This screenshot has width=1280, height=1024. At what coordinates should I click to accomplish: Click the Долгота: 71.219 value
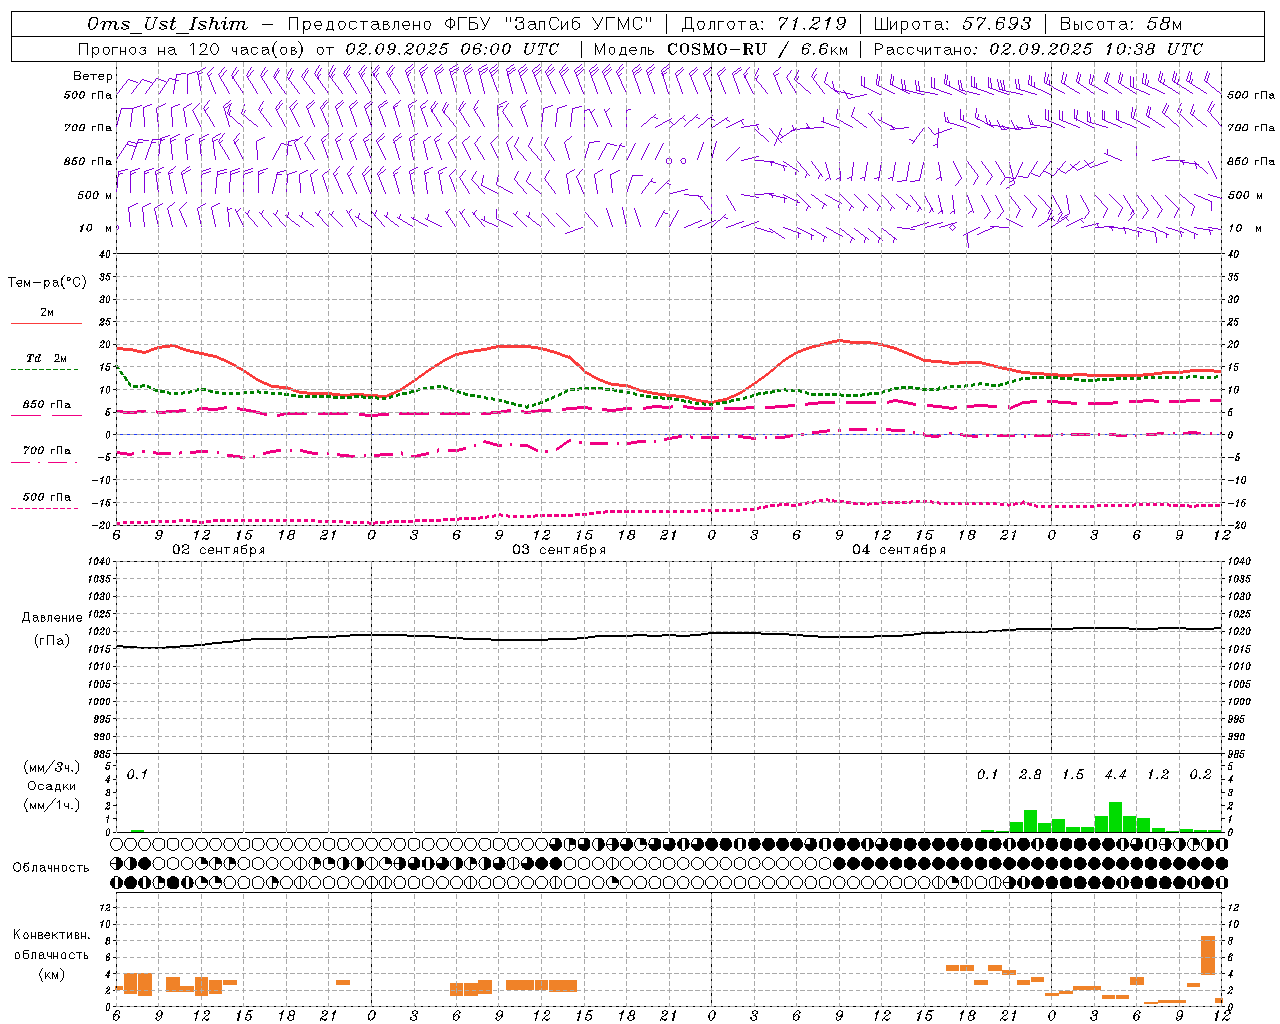click(x=764, y=24)
